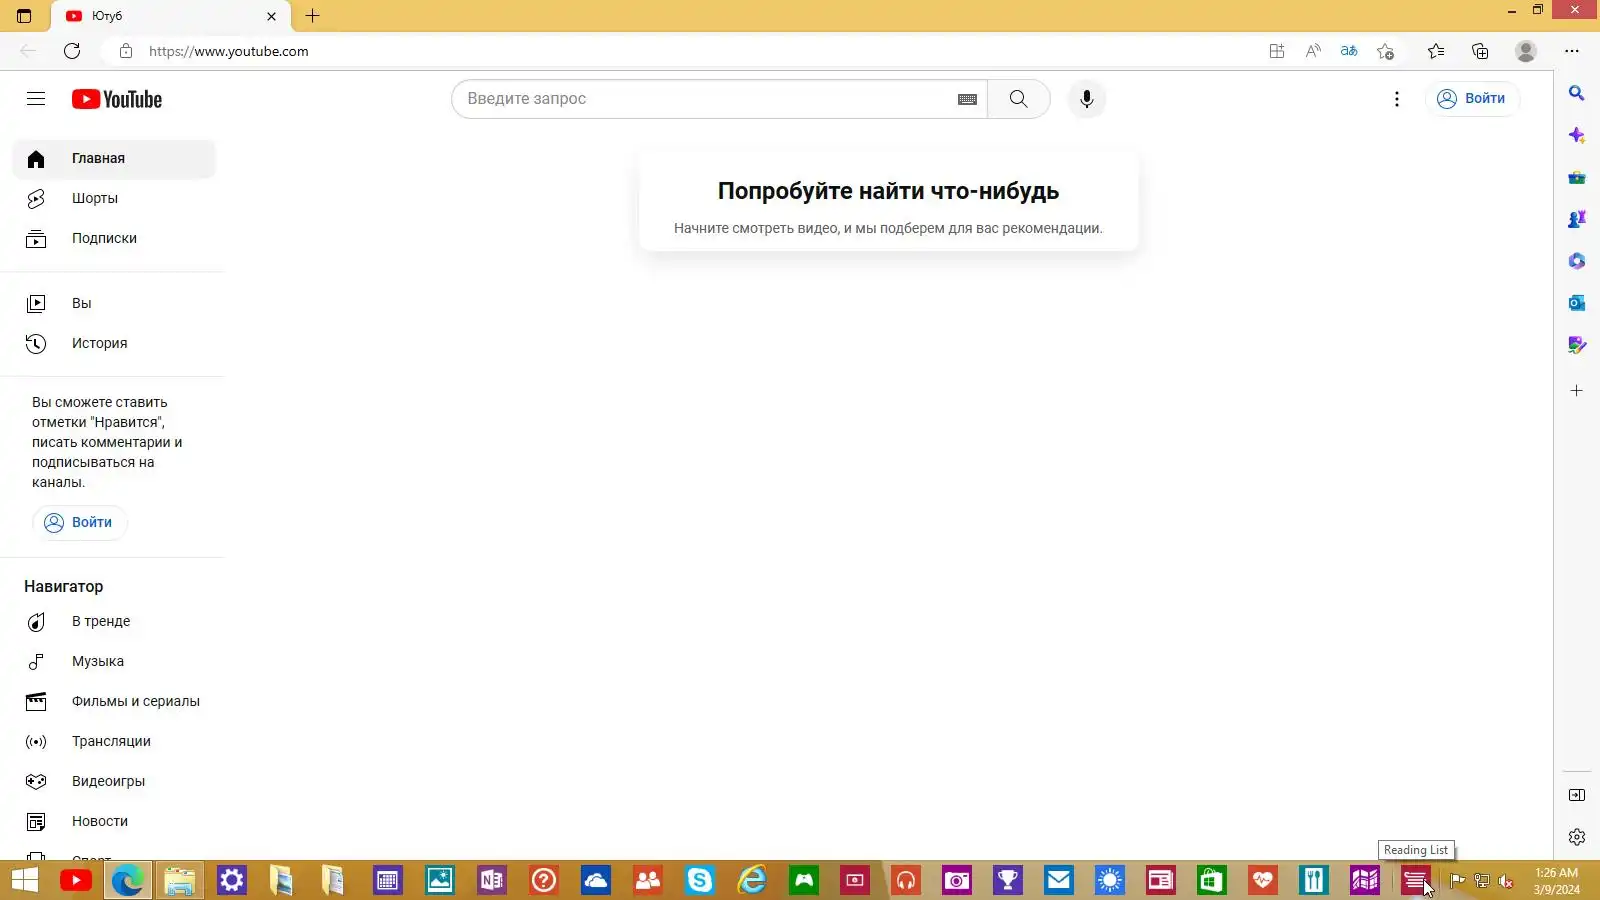This screenshot has height=900, width=1600.
Task: Click the muted volume tray icon
Action: (1505, 881)
